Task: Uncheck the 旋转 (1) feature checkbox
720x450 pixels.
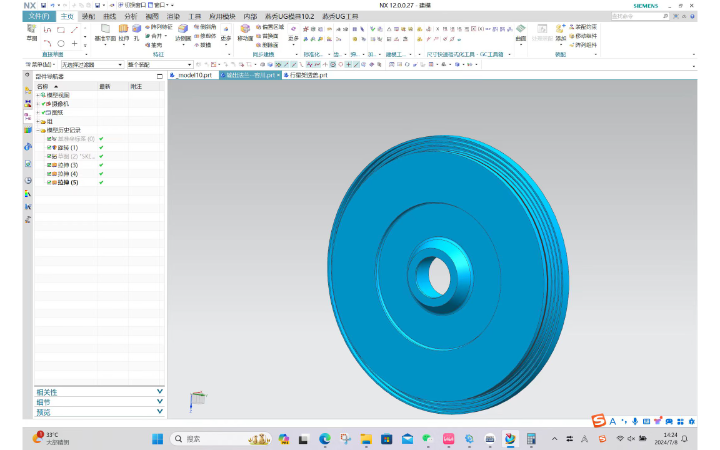Action: (49, 147)
